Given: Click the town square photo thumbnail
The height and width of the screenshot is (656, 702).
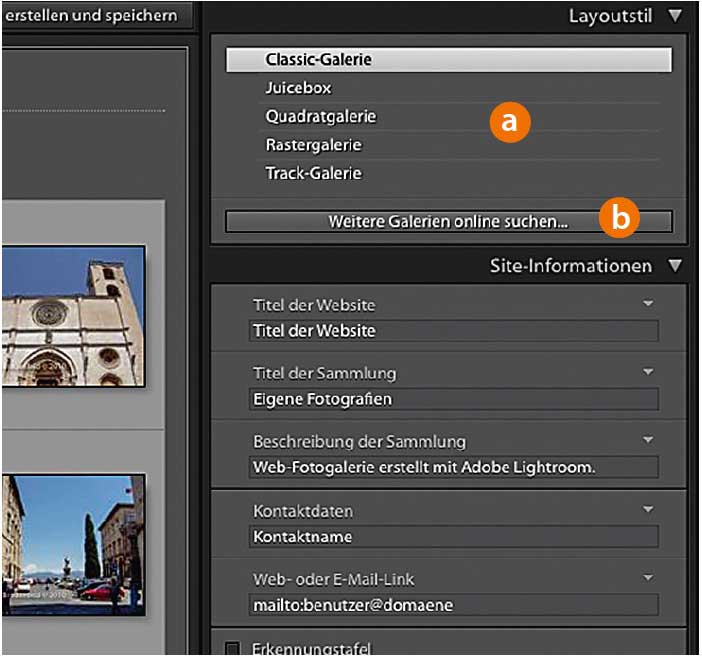Looking at the screenshot, I should [73, 545].
